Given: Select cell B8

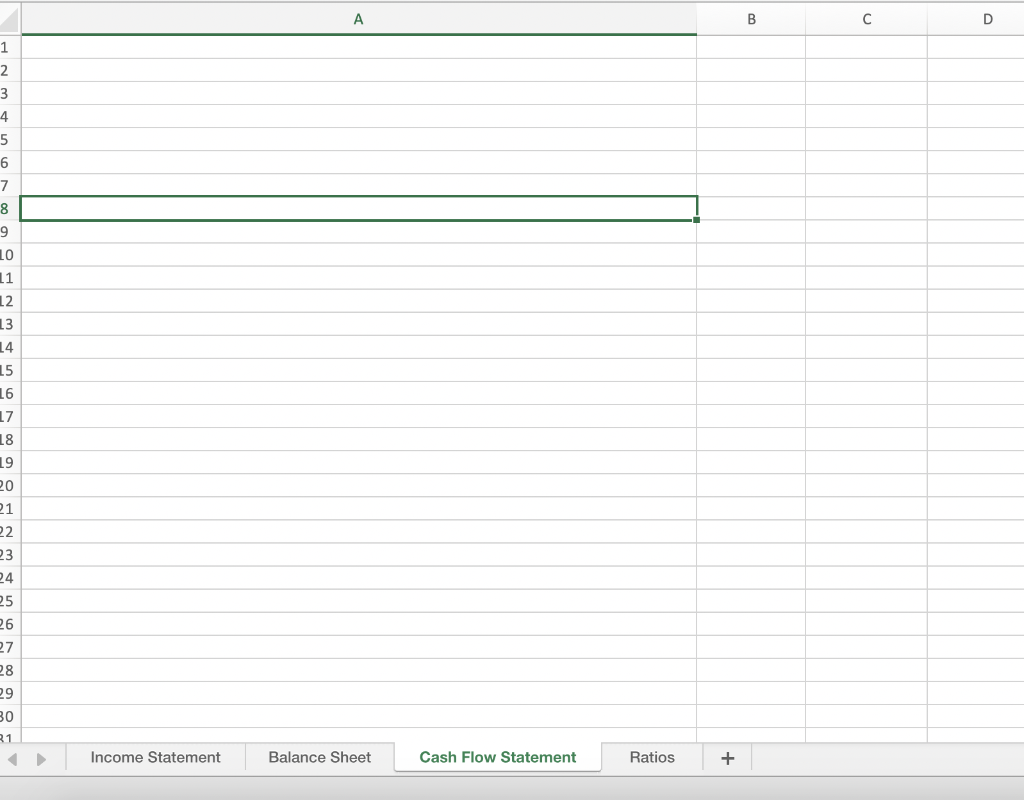Looking at the screenshot, I should pos(751,208).
